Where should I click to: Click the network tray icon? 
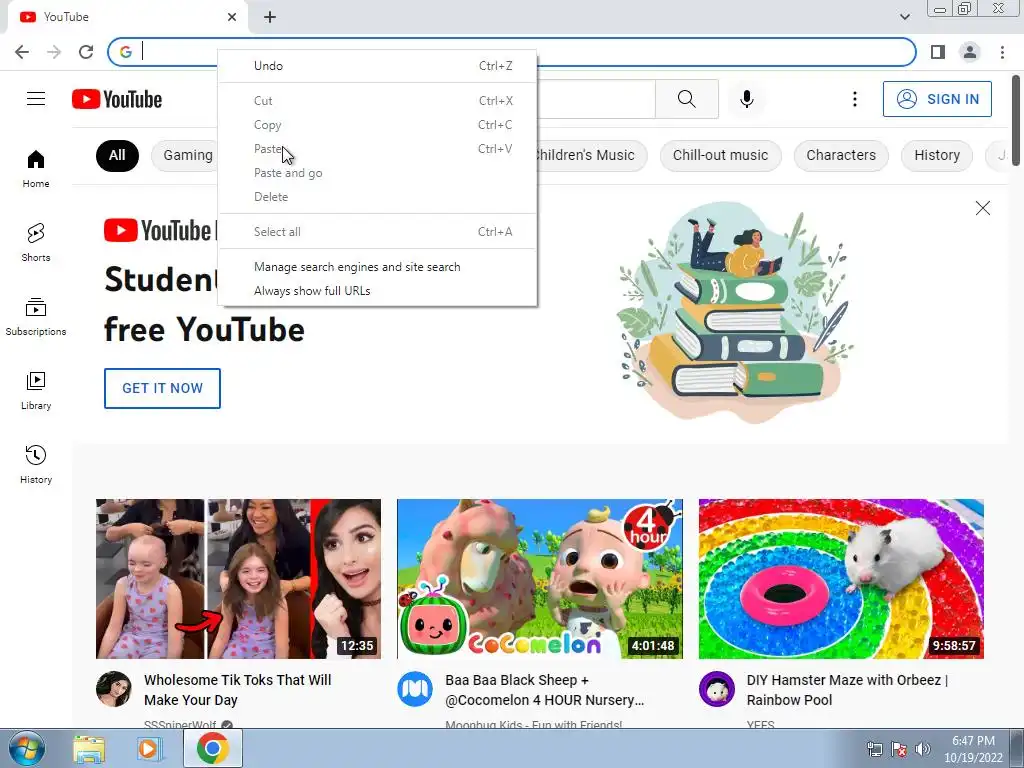[874, 749]
